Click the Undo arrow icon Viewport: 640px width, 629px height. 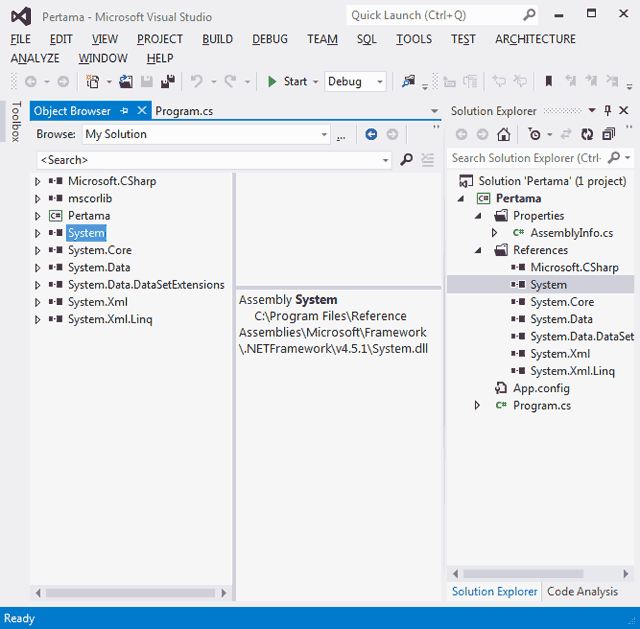tap(197, 82)
